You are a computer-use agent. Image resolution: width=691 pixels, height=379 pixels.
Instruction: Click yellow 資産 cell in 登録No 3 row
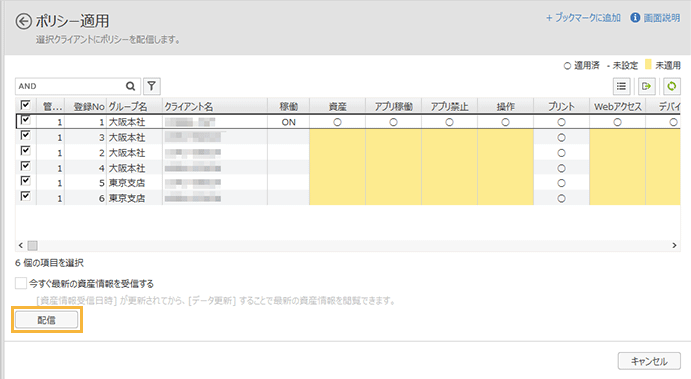point(338,137)
